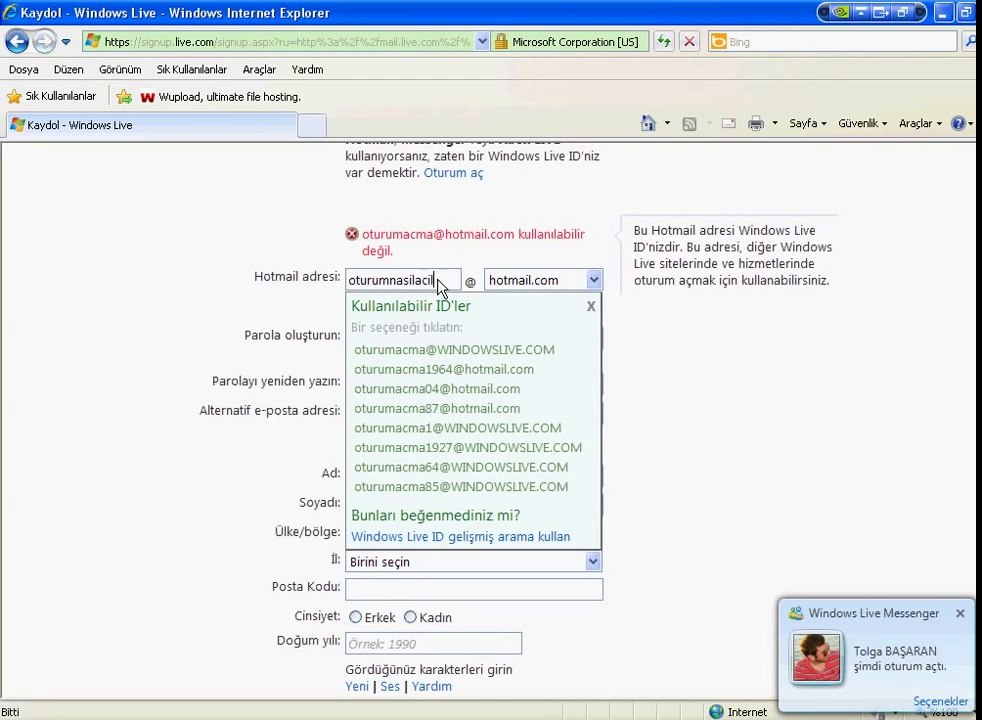This screenshot has width=982, height=720.
Task: Select the Kadın radio button
Action: pyautogui.click(x=410, y=617)
